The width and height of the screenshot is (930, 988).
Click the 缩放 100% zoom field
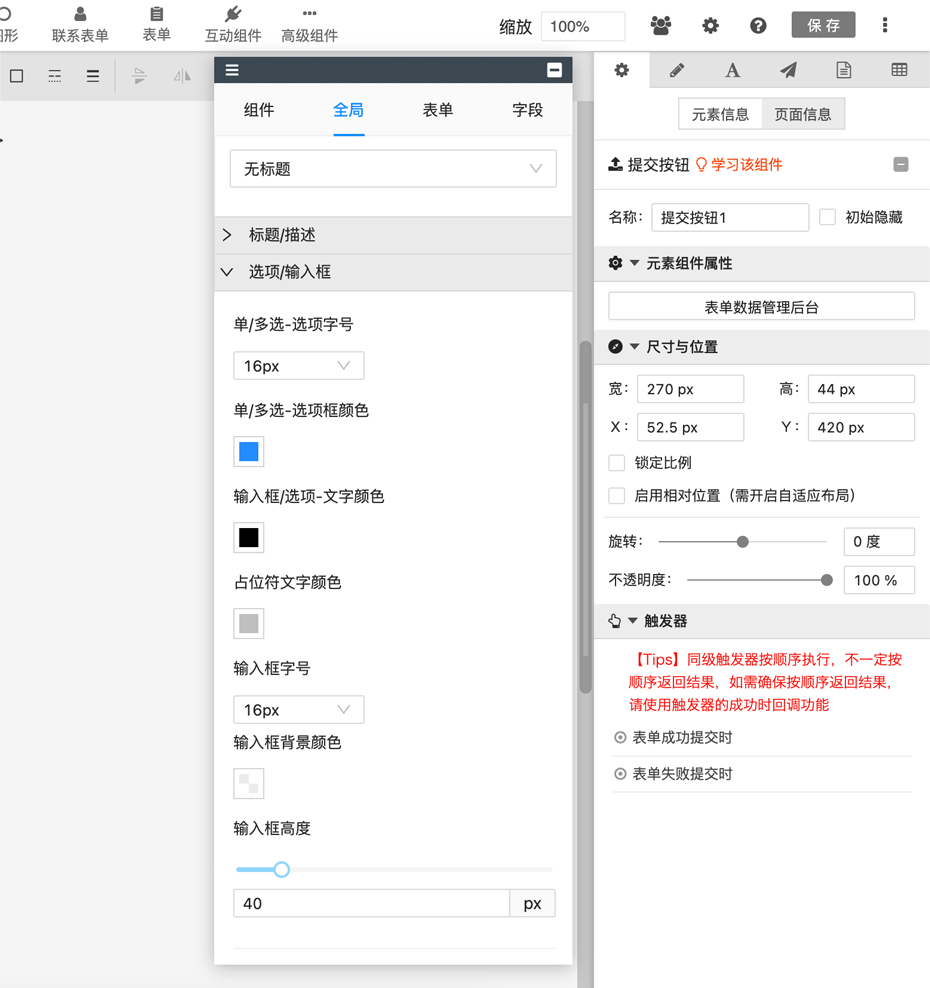tap(583, 26)
